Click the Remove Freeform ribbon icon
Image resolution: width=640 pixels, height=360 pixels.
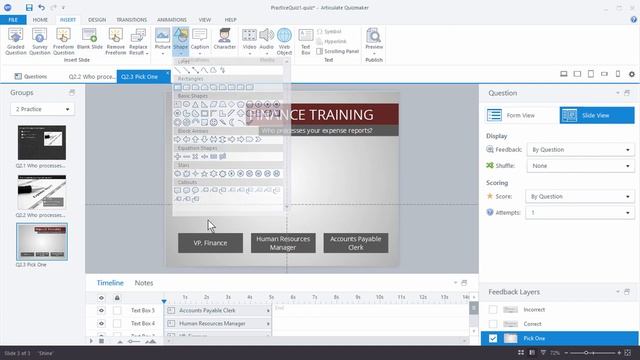[x=116, y=41]
